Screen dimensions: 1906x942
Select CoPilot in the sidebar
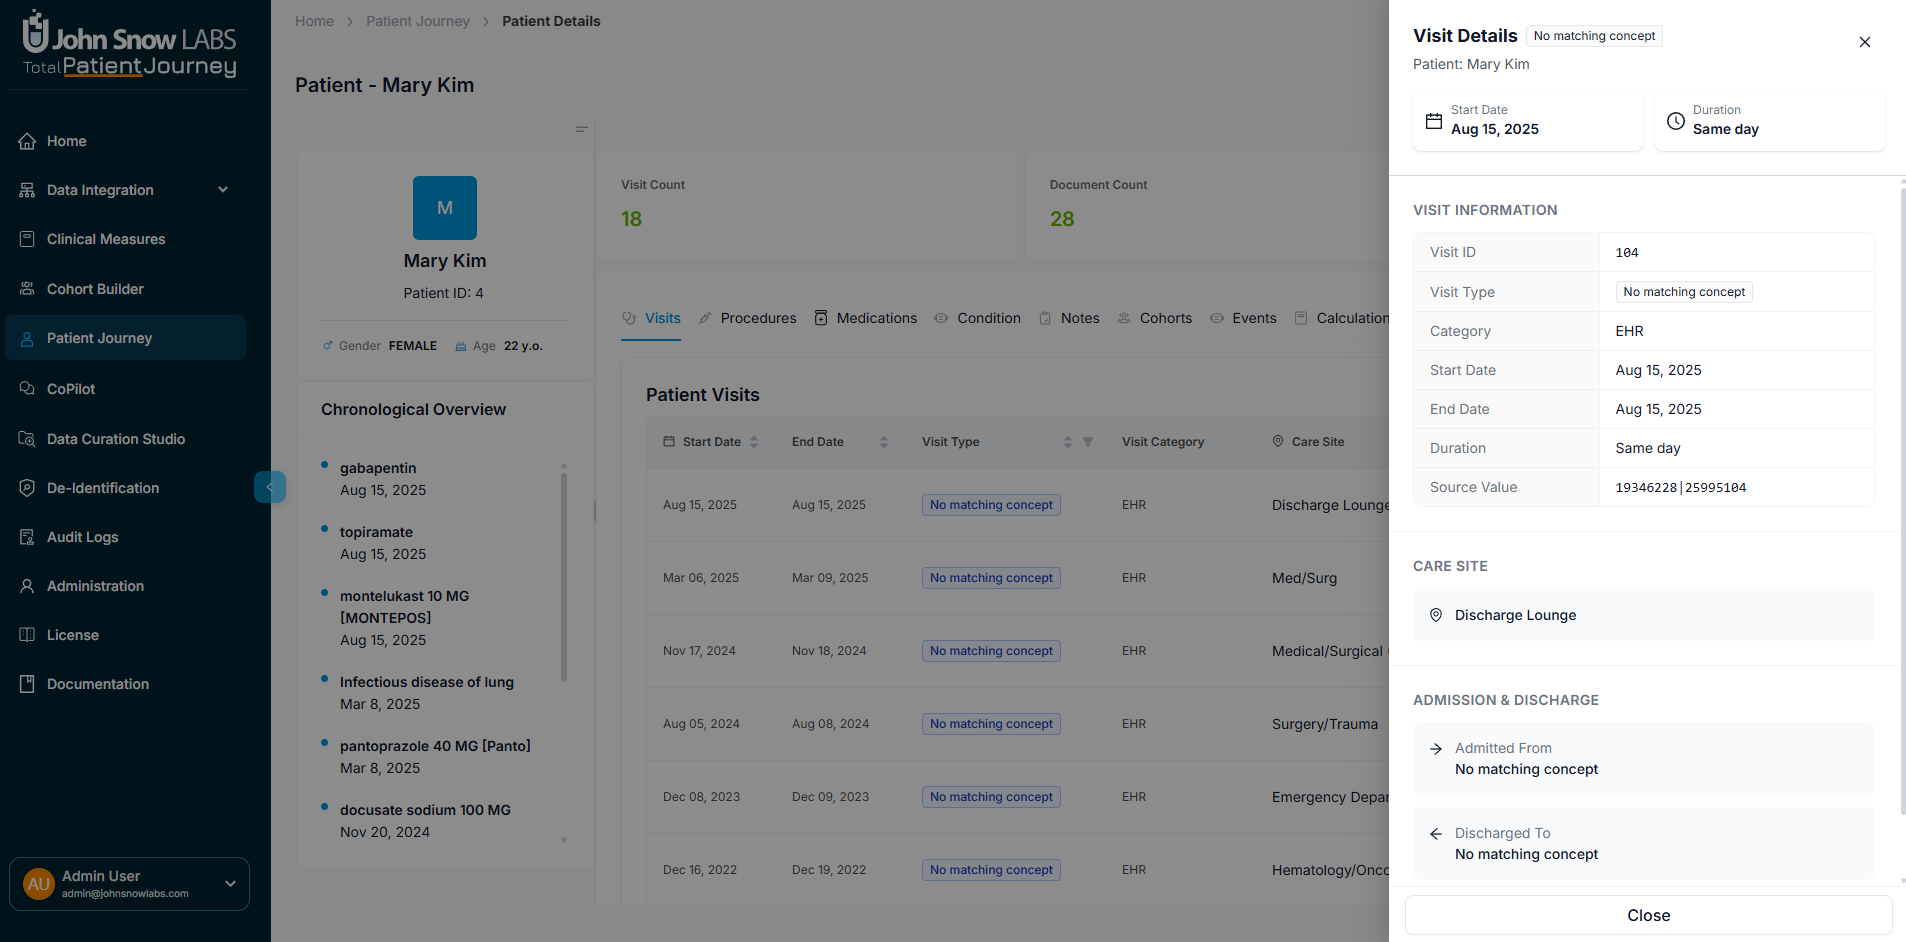click(70, 388)
